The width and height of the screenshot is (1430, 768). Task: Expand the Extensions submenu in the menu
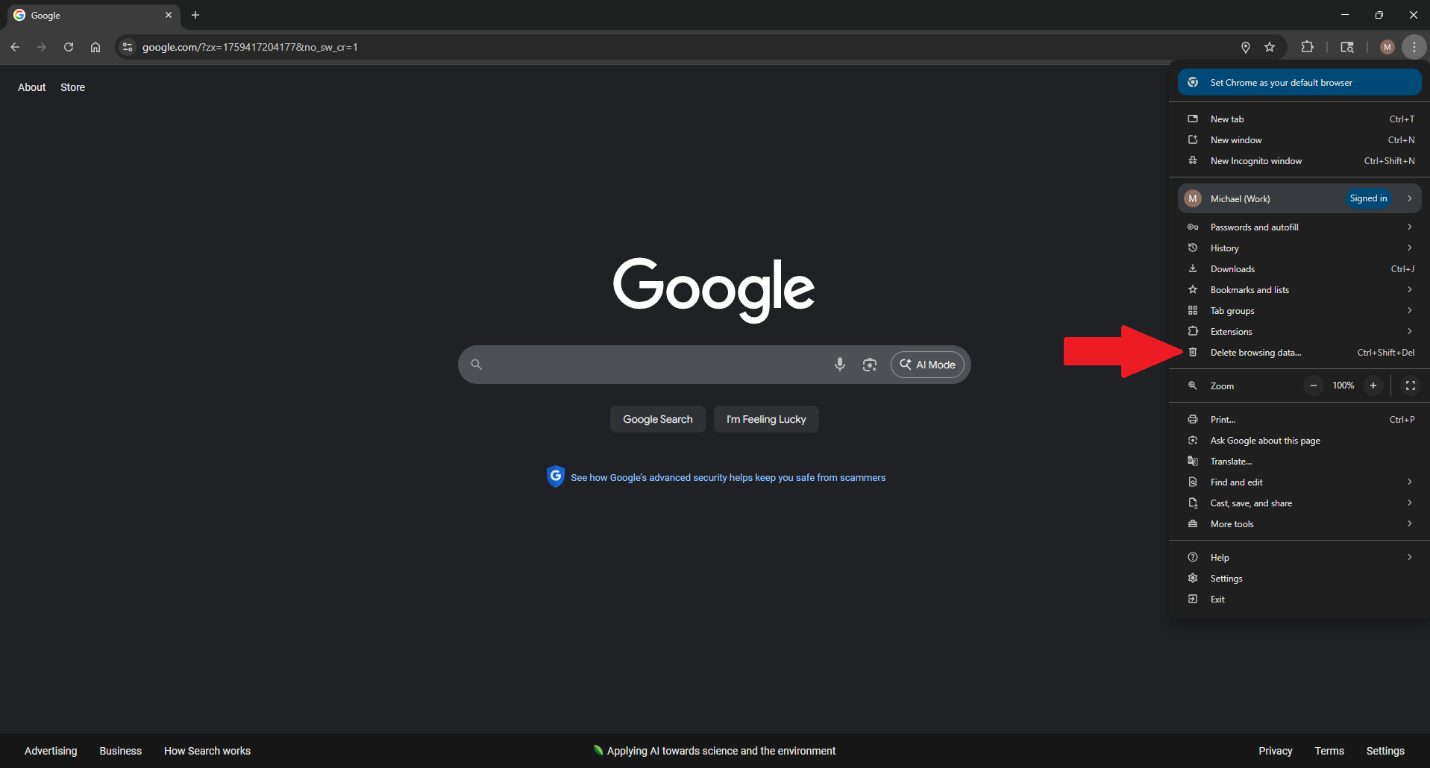click(x=1299, y=332)
